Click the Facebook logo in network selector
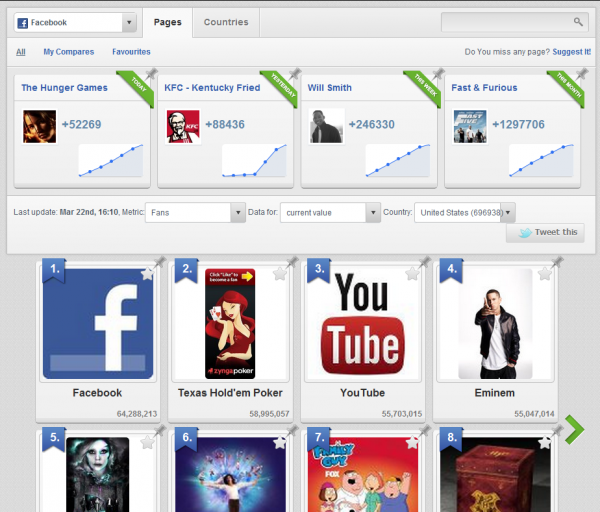600x512 pixels. [x=23, y=23]
